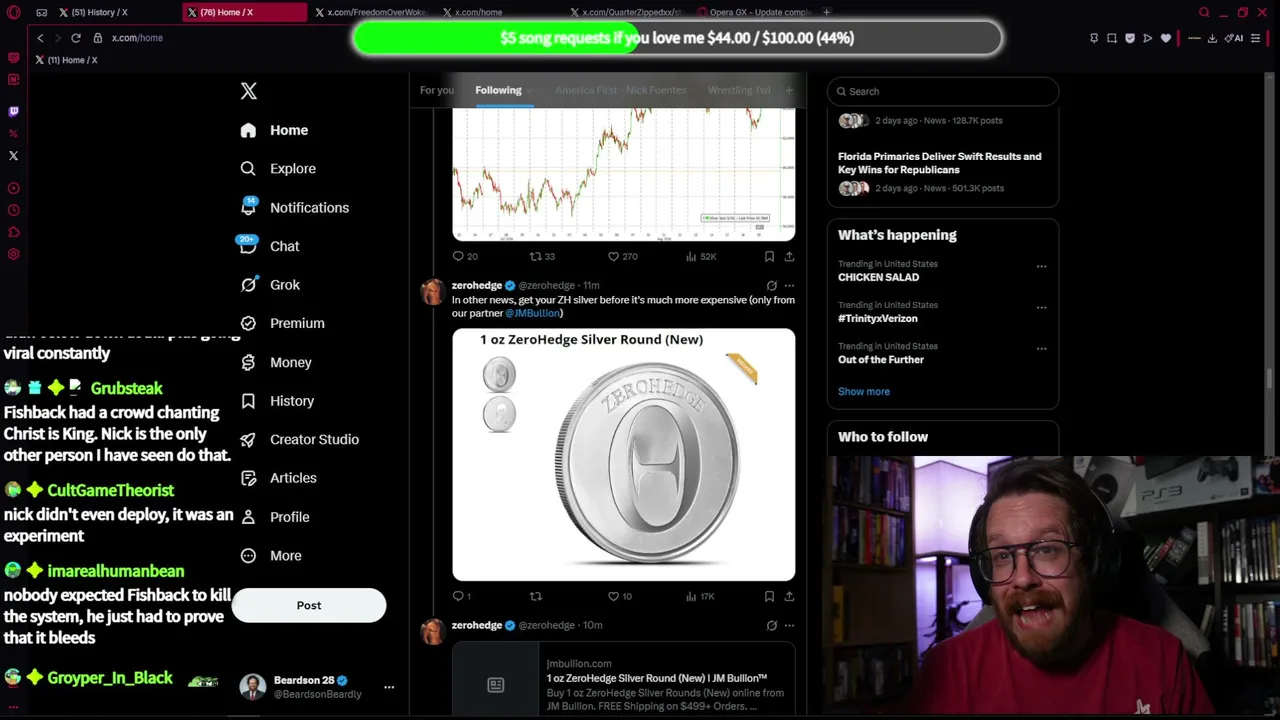
Task: Click the @JMBullion mention link
Action: pos(532,313)
